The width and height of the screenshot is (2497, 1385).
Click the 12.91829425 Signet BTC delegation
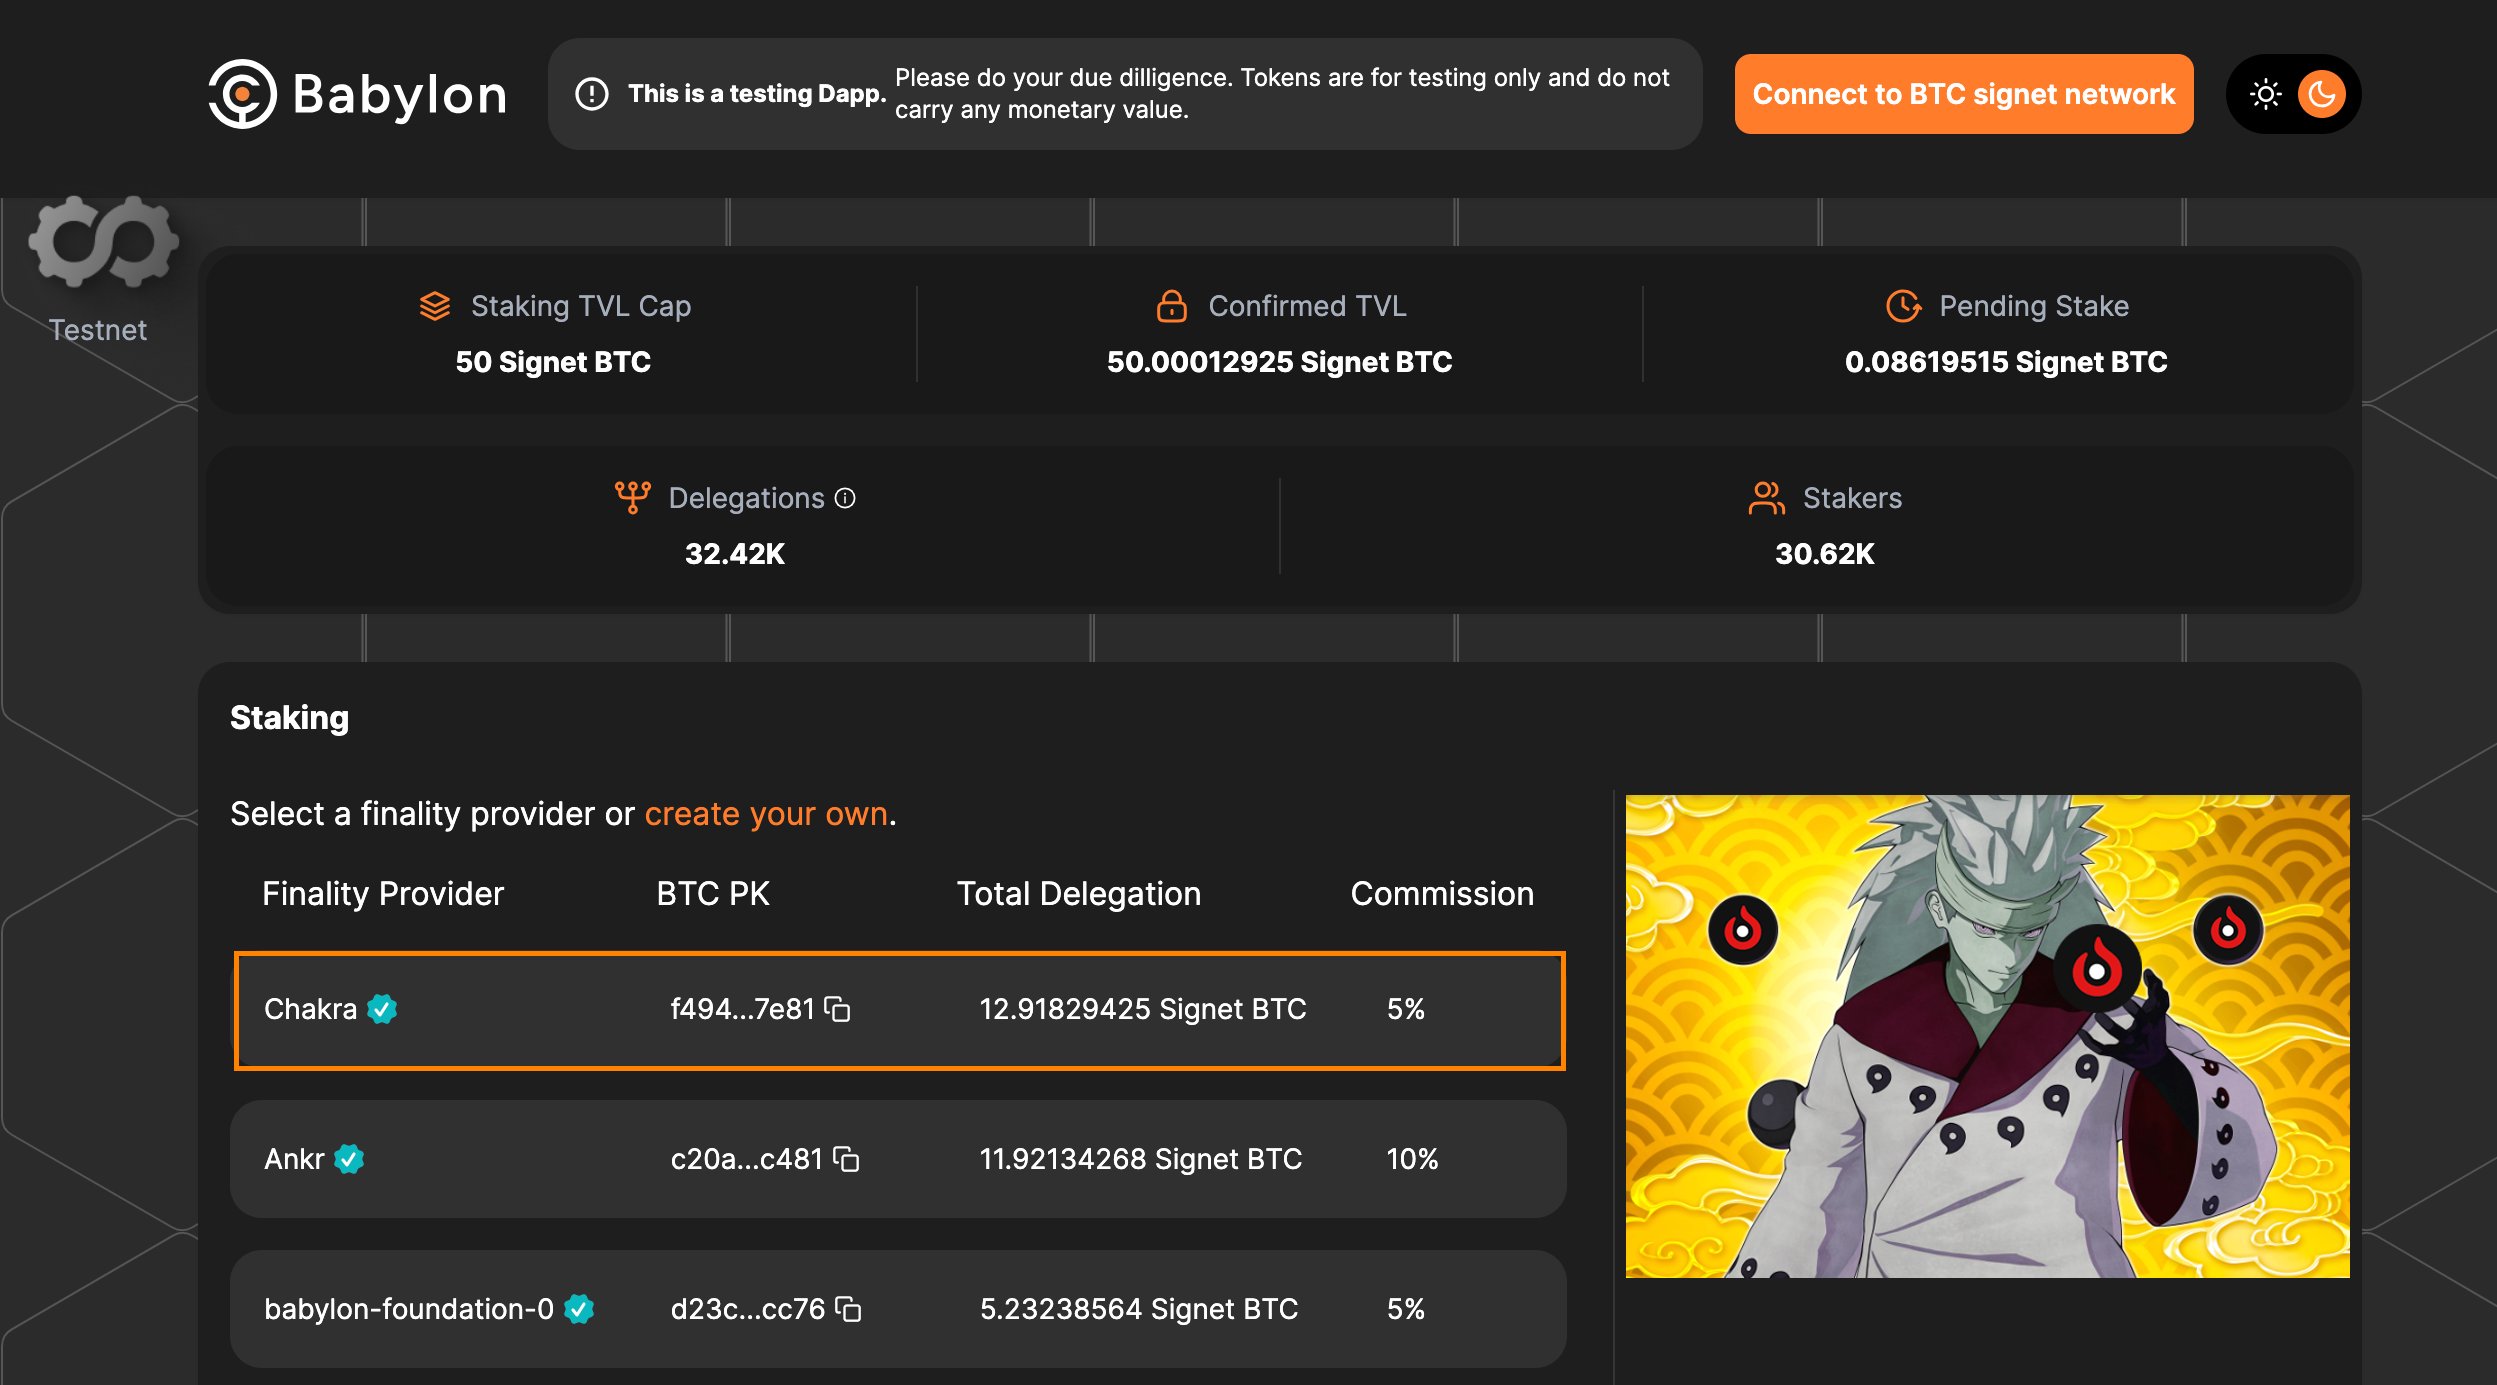(1143, 1009)
